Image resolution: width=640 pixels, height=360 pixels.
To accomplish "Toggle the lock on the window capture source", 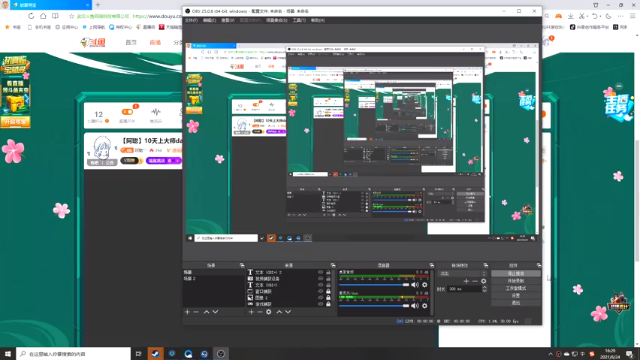I will coord(328,291).
